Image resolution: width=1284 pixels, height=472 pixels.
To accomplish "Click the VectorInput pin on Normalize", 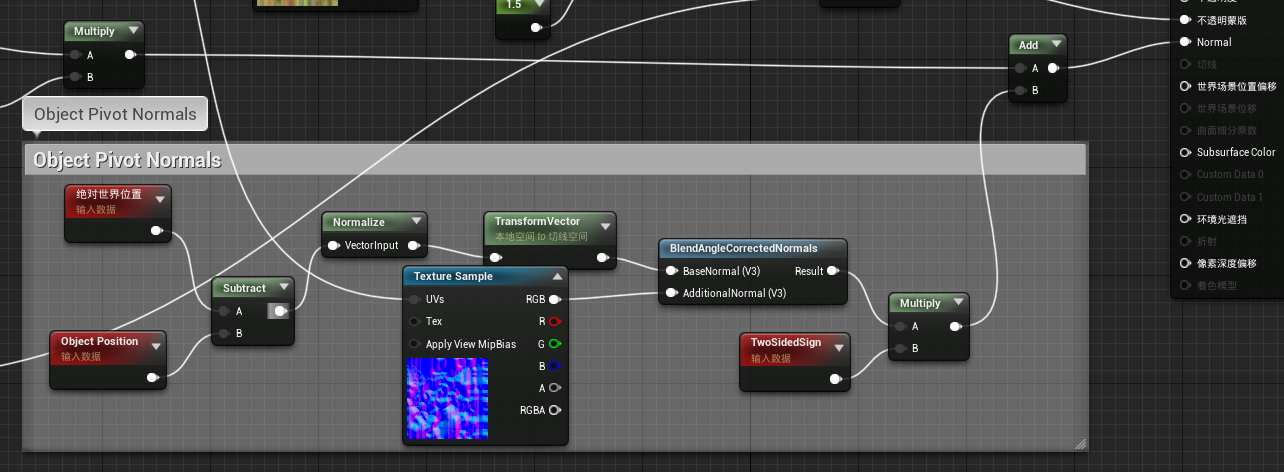I will point(334,245).
